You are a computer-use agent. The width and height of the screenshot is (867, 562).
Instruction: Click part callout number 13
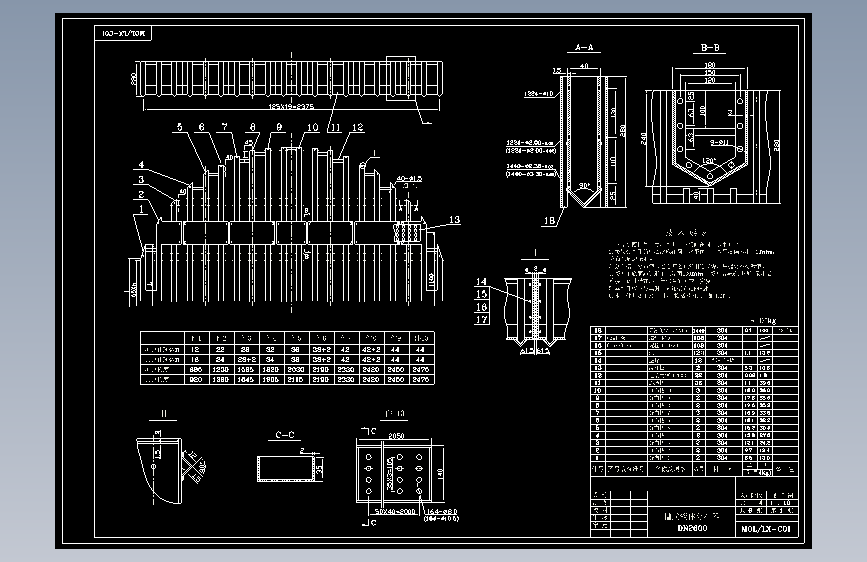[x=454, y=220]
